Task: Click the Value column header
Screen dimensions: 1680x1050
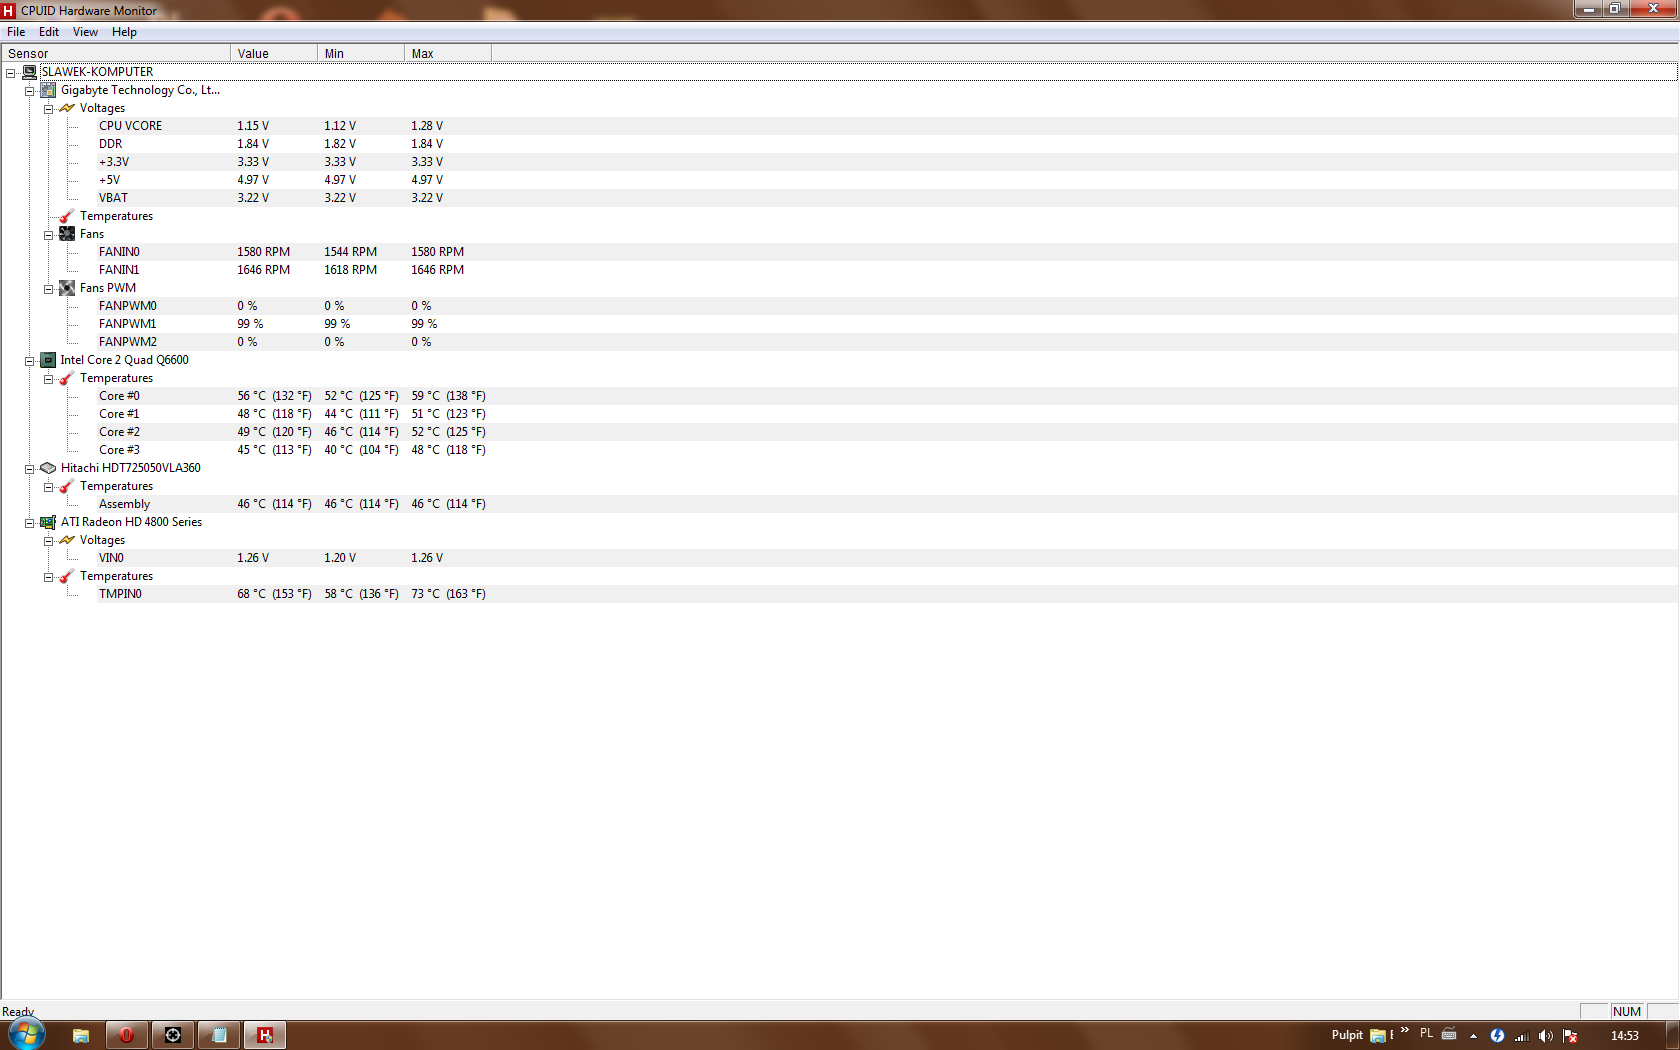Action: point(274,53)
